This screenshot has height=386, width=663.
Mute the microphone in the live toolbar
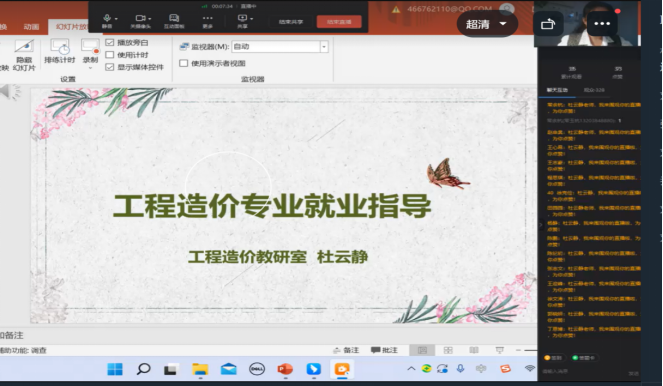point(107,21)
